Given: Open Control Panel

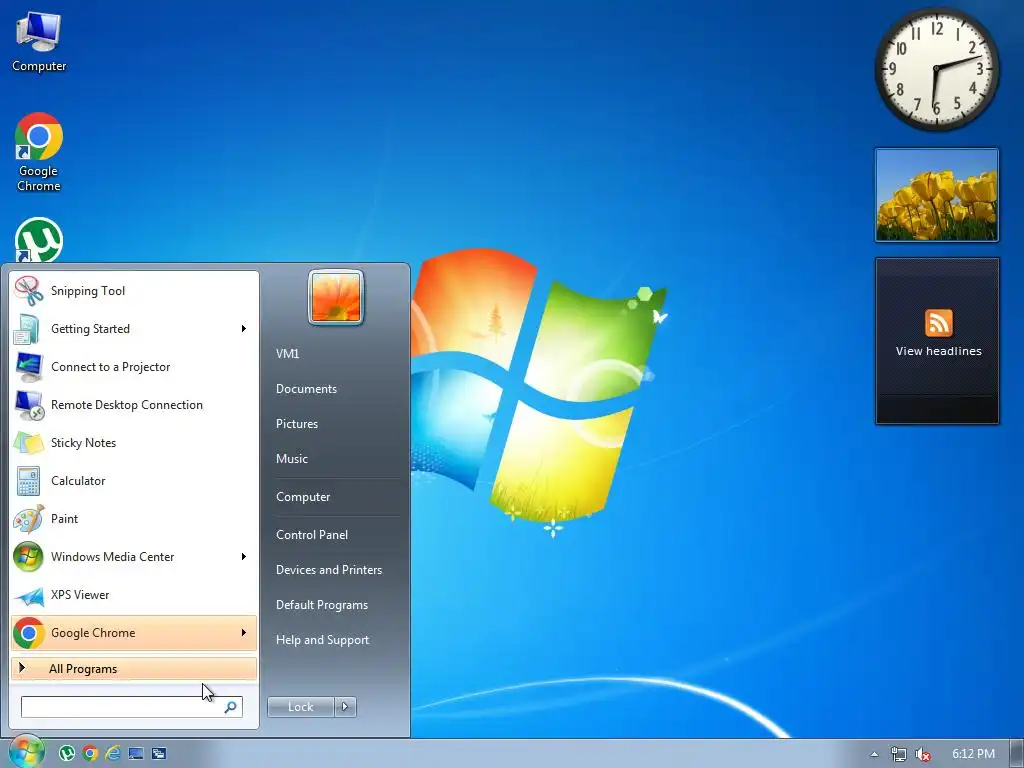Looking at the screenshot, I should (x=312, y=535).
